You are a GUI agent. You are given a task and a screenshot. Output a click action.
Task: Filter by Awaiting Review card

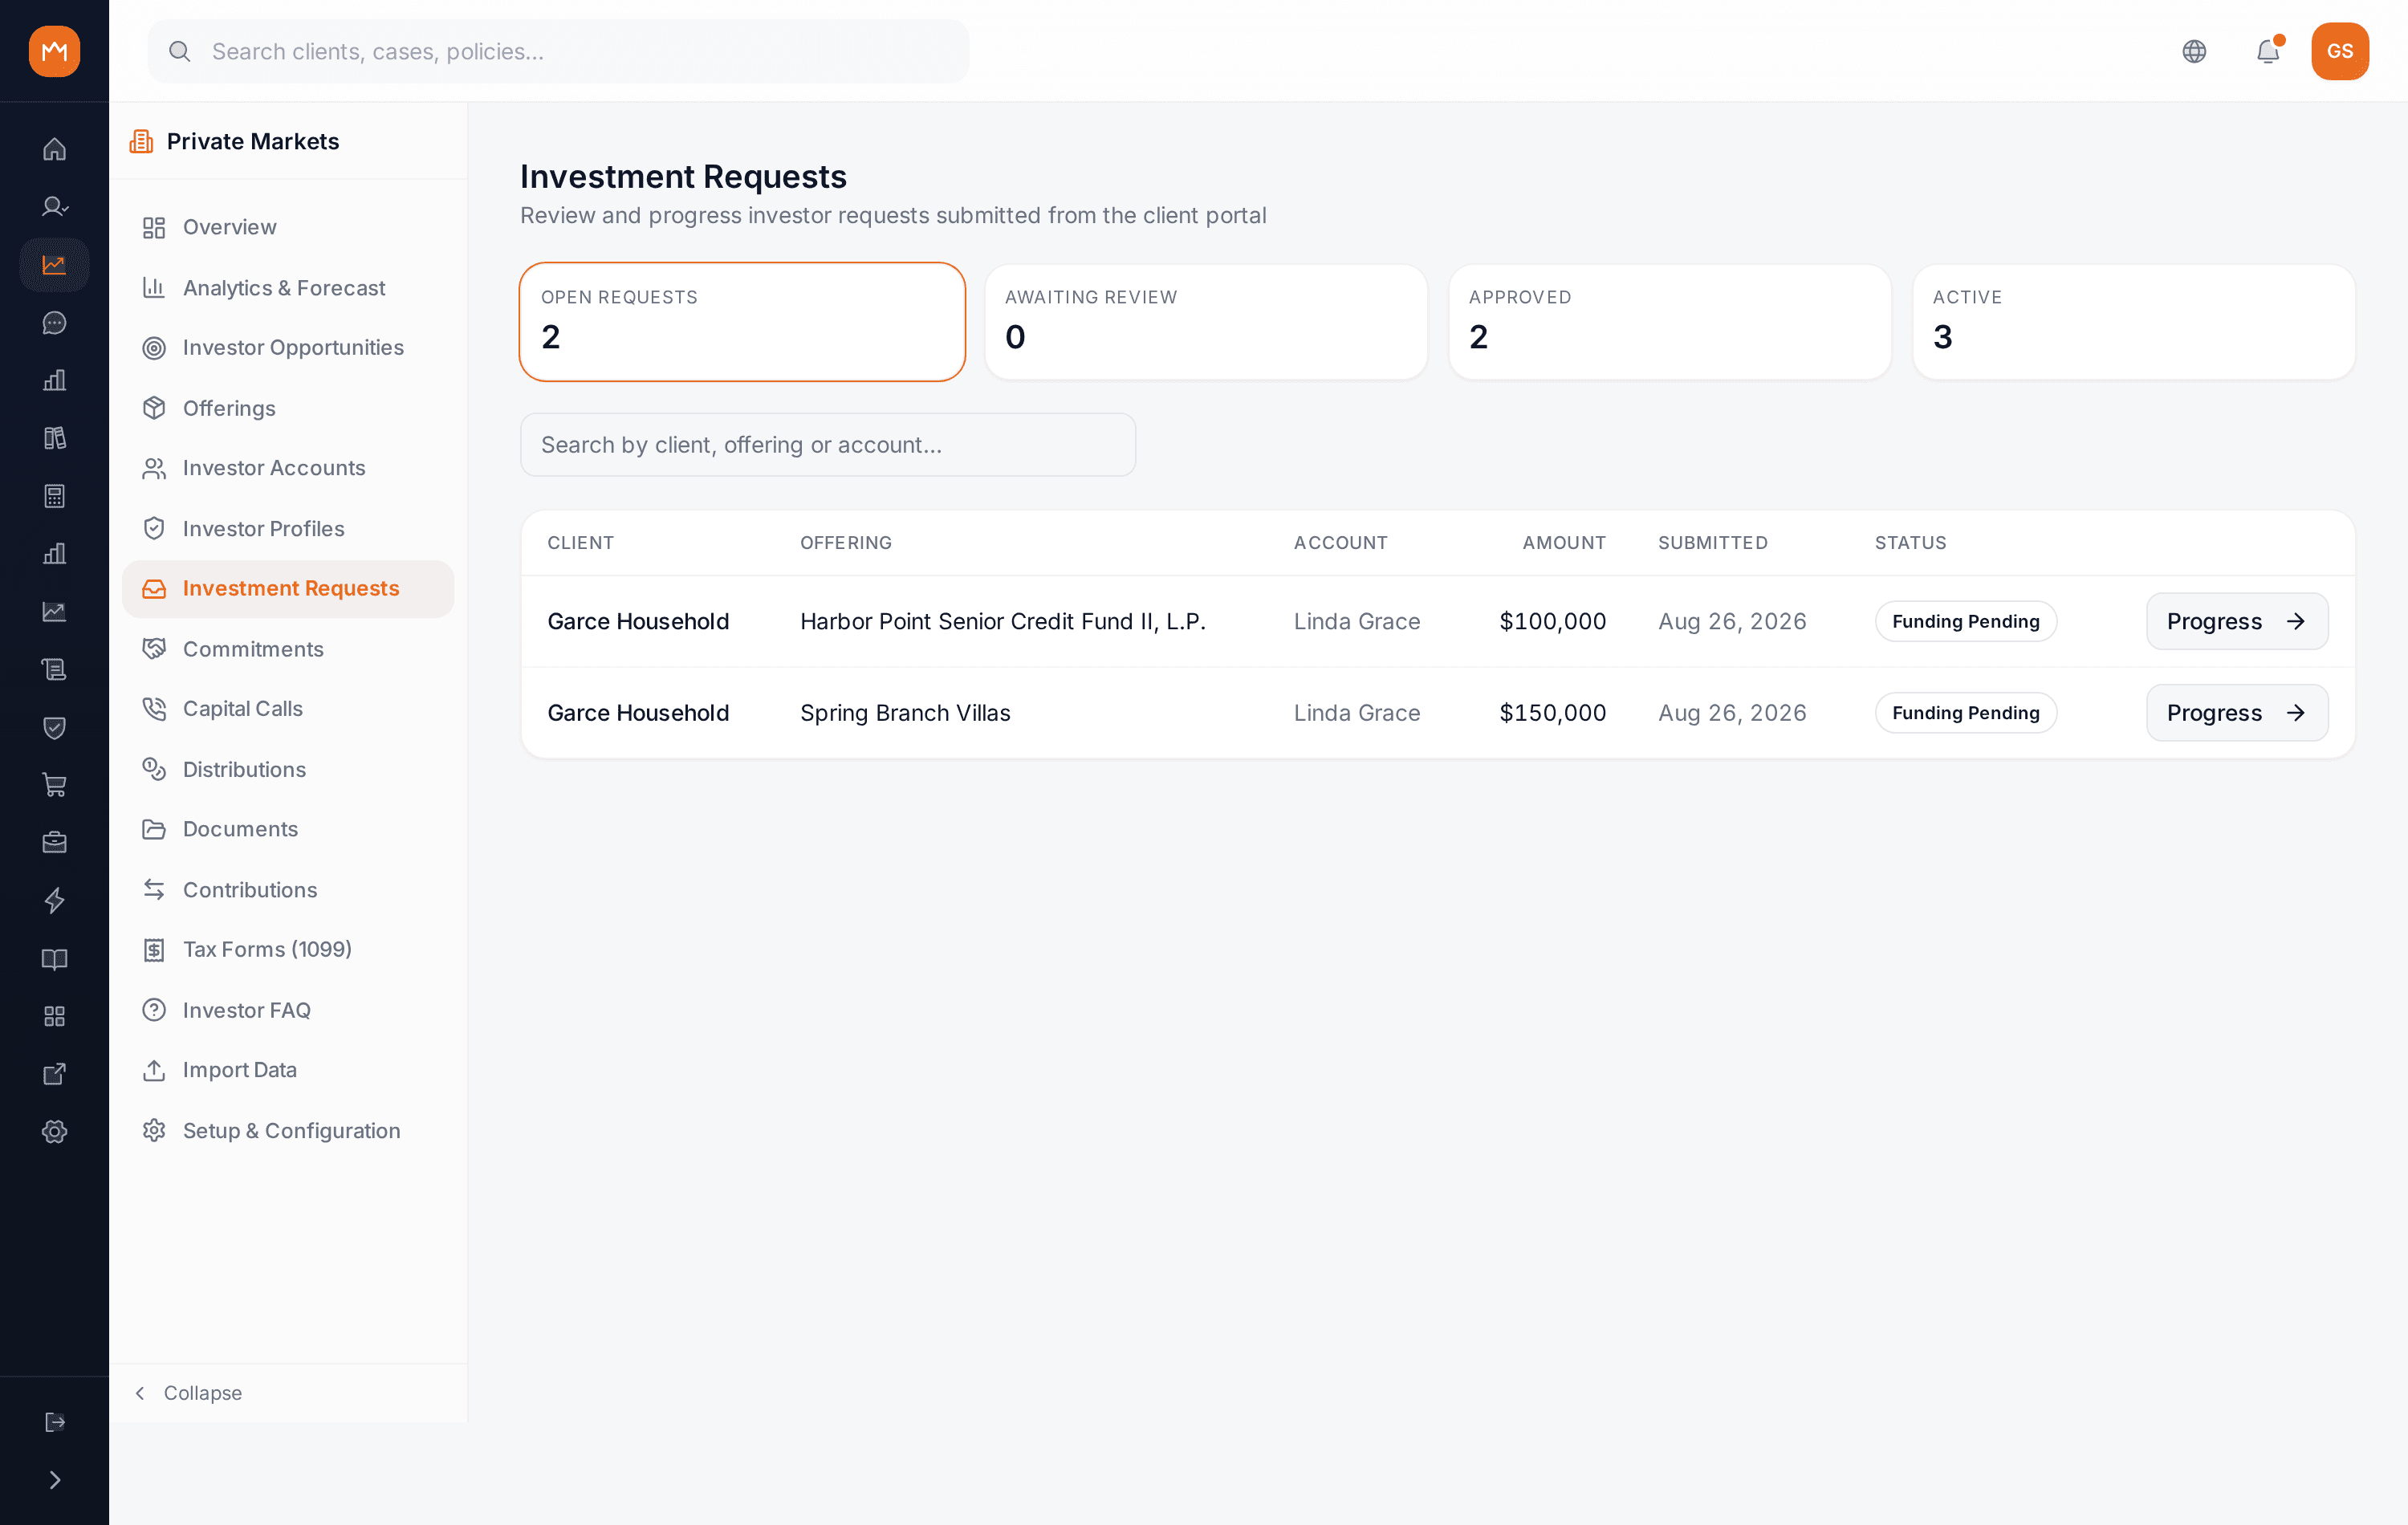1206,322
